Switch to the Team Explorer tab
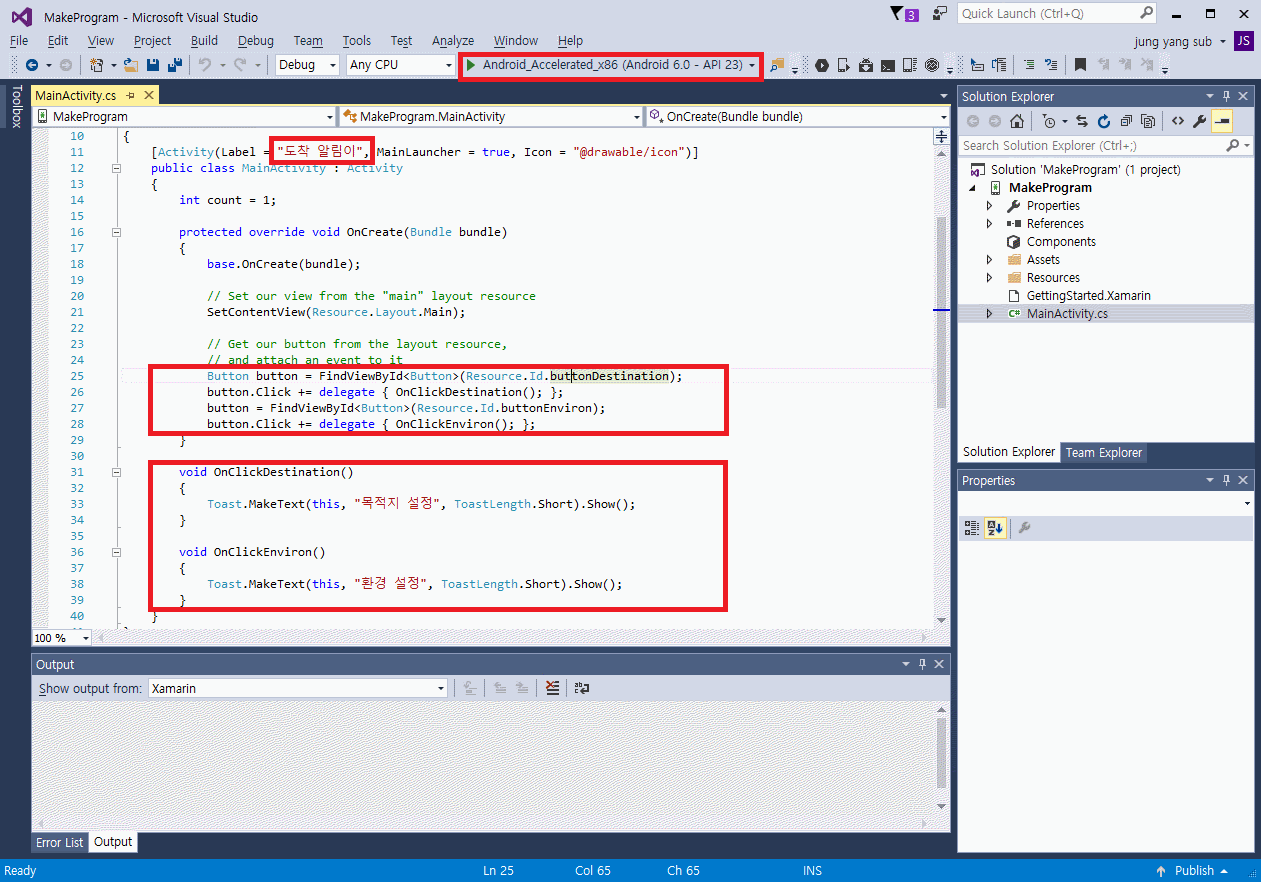The image size is (1261, 882). coord(1103,452)
